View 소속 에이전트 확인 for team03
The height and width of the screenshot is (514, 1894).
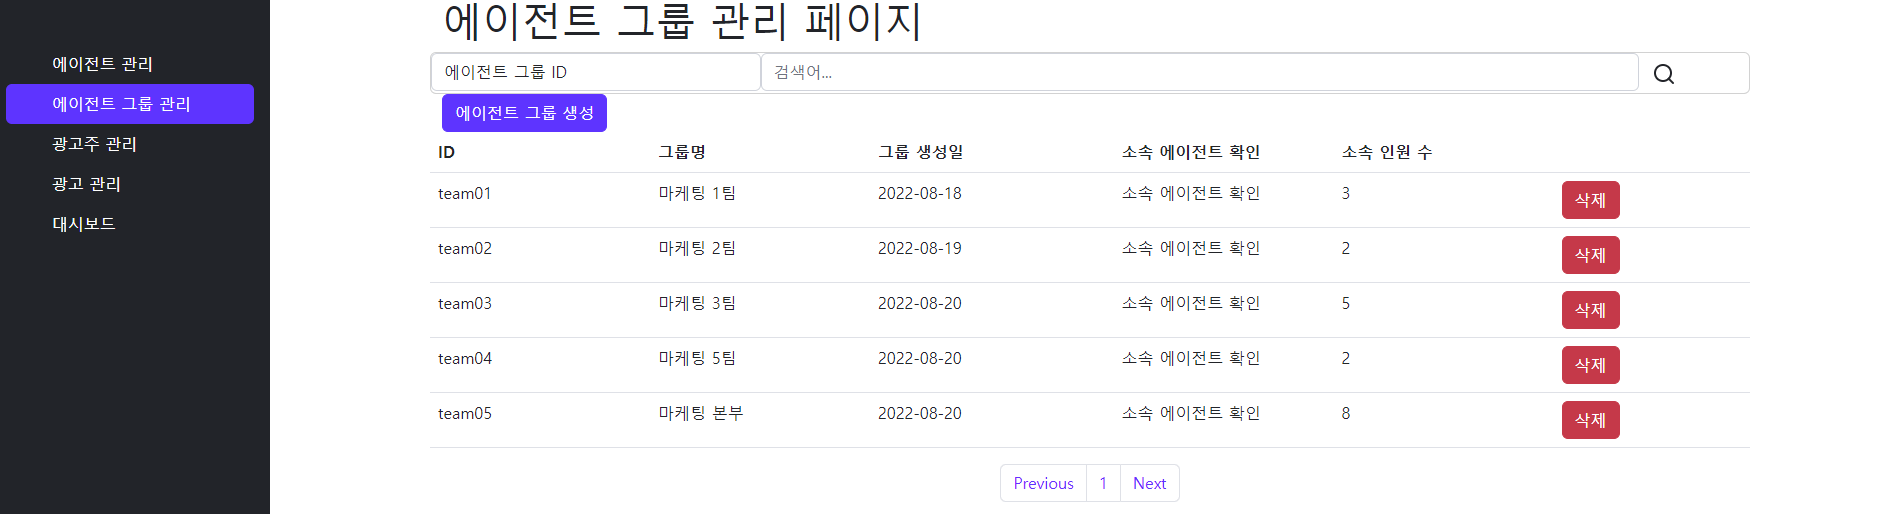pyautogui.click(x=1190, y=303)
